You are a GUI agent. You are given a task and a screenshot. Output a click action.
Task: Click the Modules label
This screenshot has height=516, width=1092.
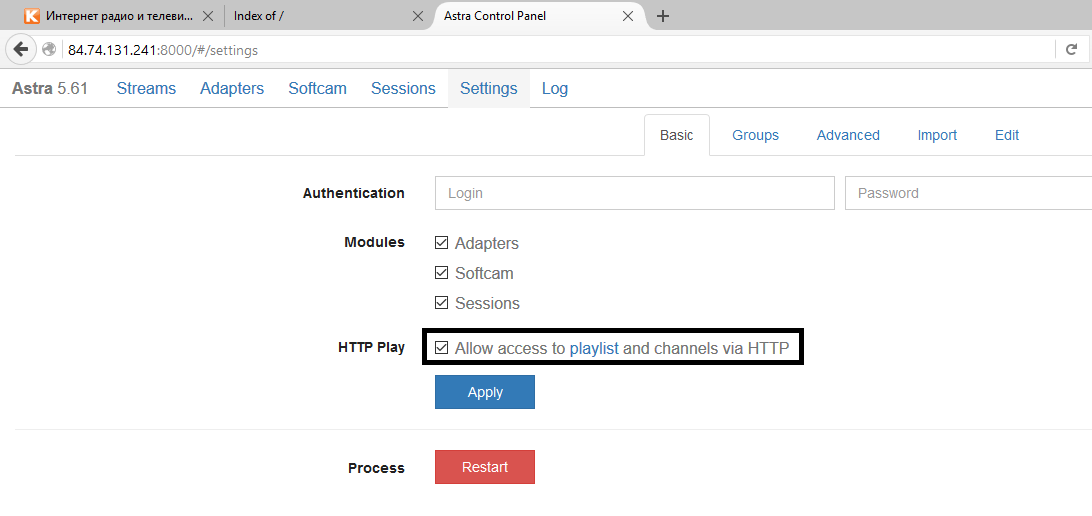[374, 242]
